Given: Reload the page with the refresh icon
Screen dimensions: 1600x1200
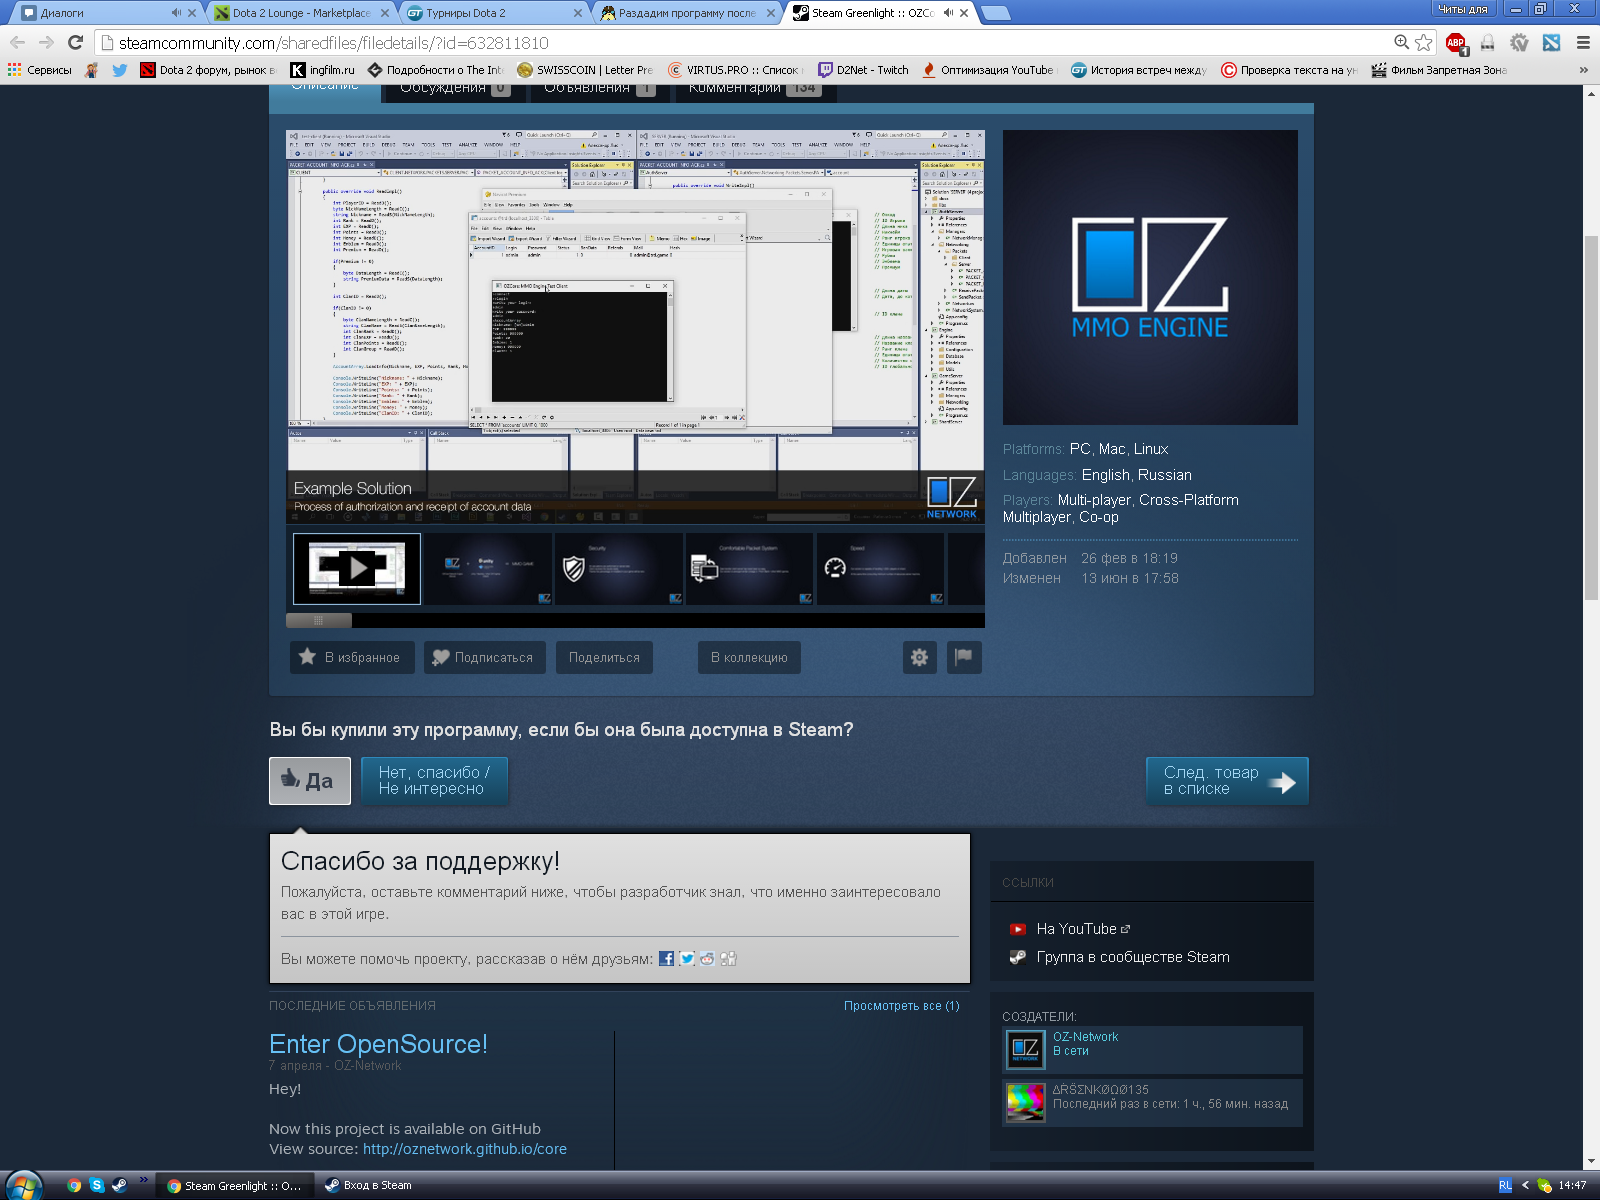Looking at the screenshot, I should (x=75, y=42).
